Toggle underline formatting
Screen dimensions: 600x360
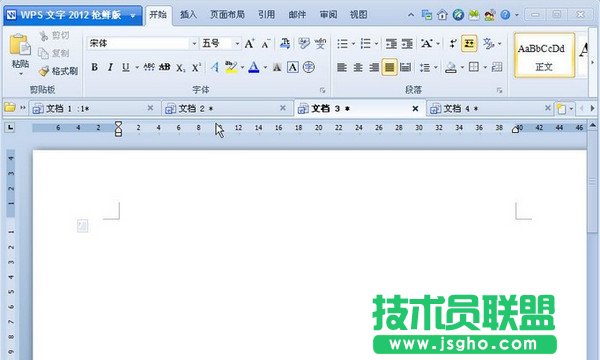[126, 67]
